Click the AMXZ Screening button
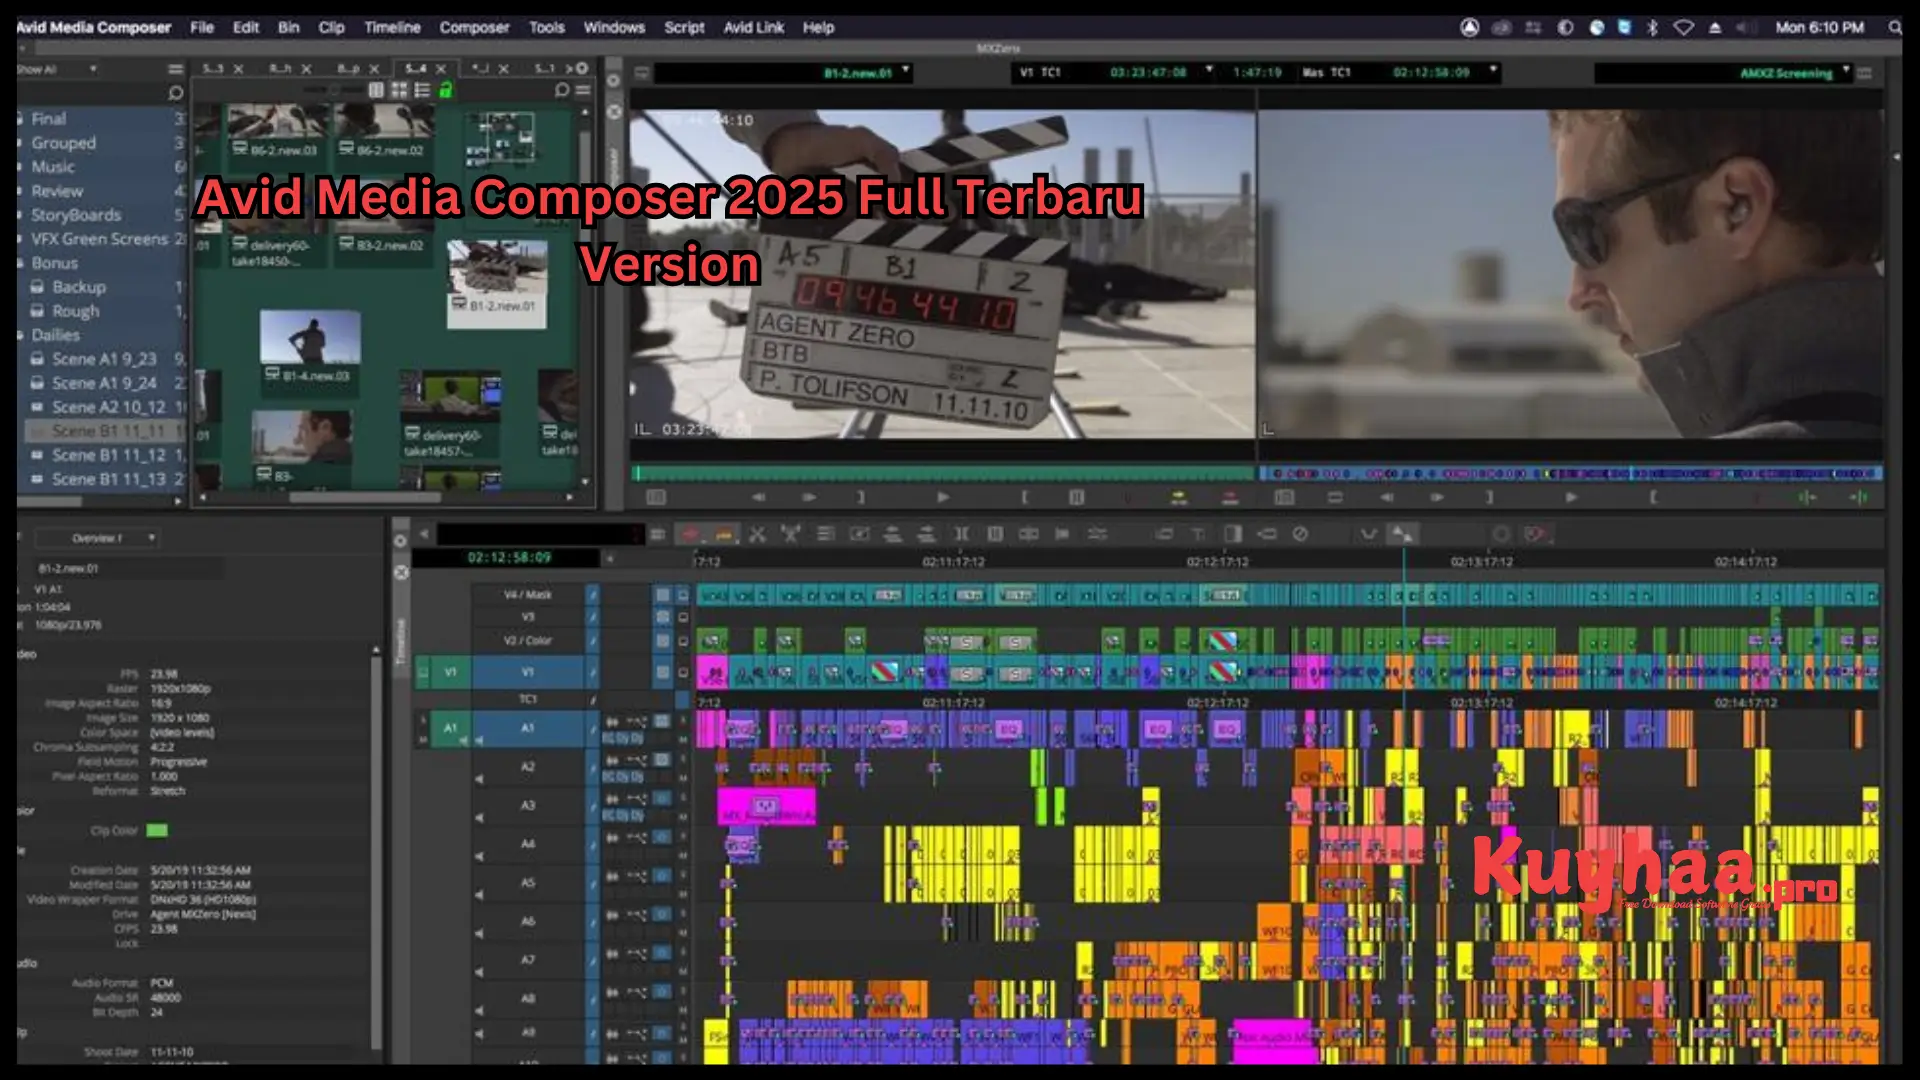The height and width of the screenshot is (1080, 1920). click(x=1788, y=72)
